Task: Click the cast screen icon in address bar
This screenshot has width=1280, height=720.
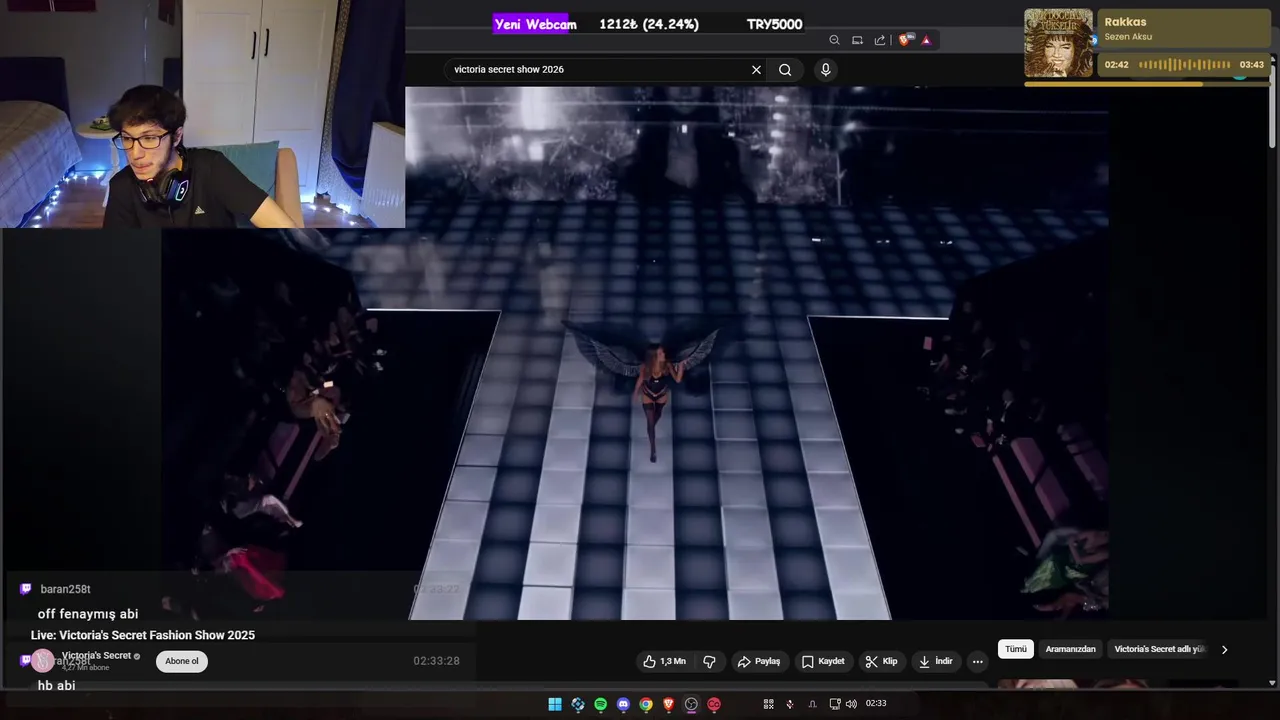Action: point(857,40)
